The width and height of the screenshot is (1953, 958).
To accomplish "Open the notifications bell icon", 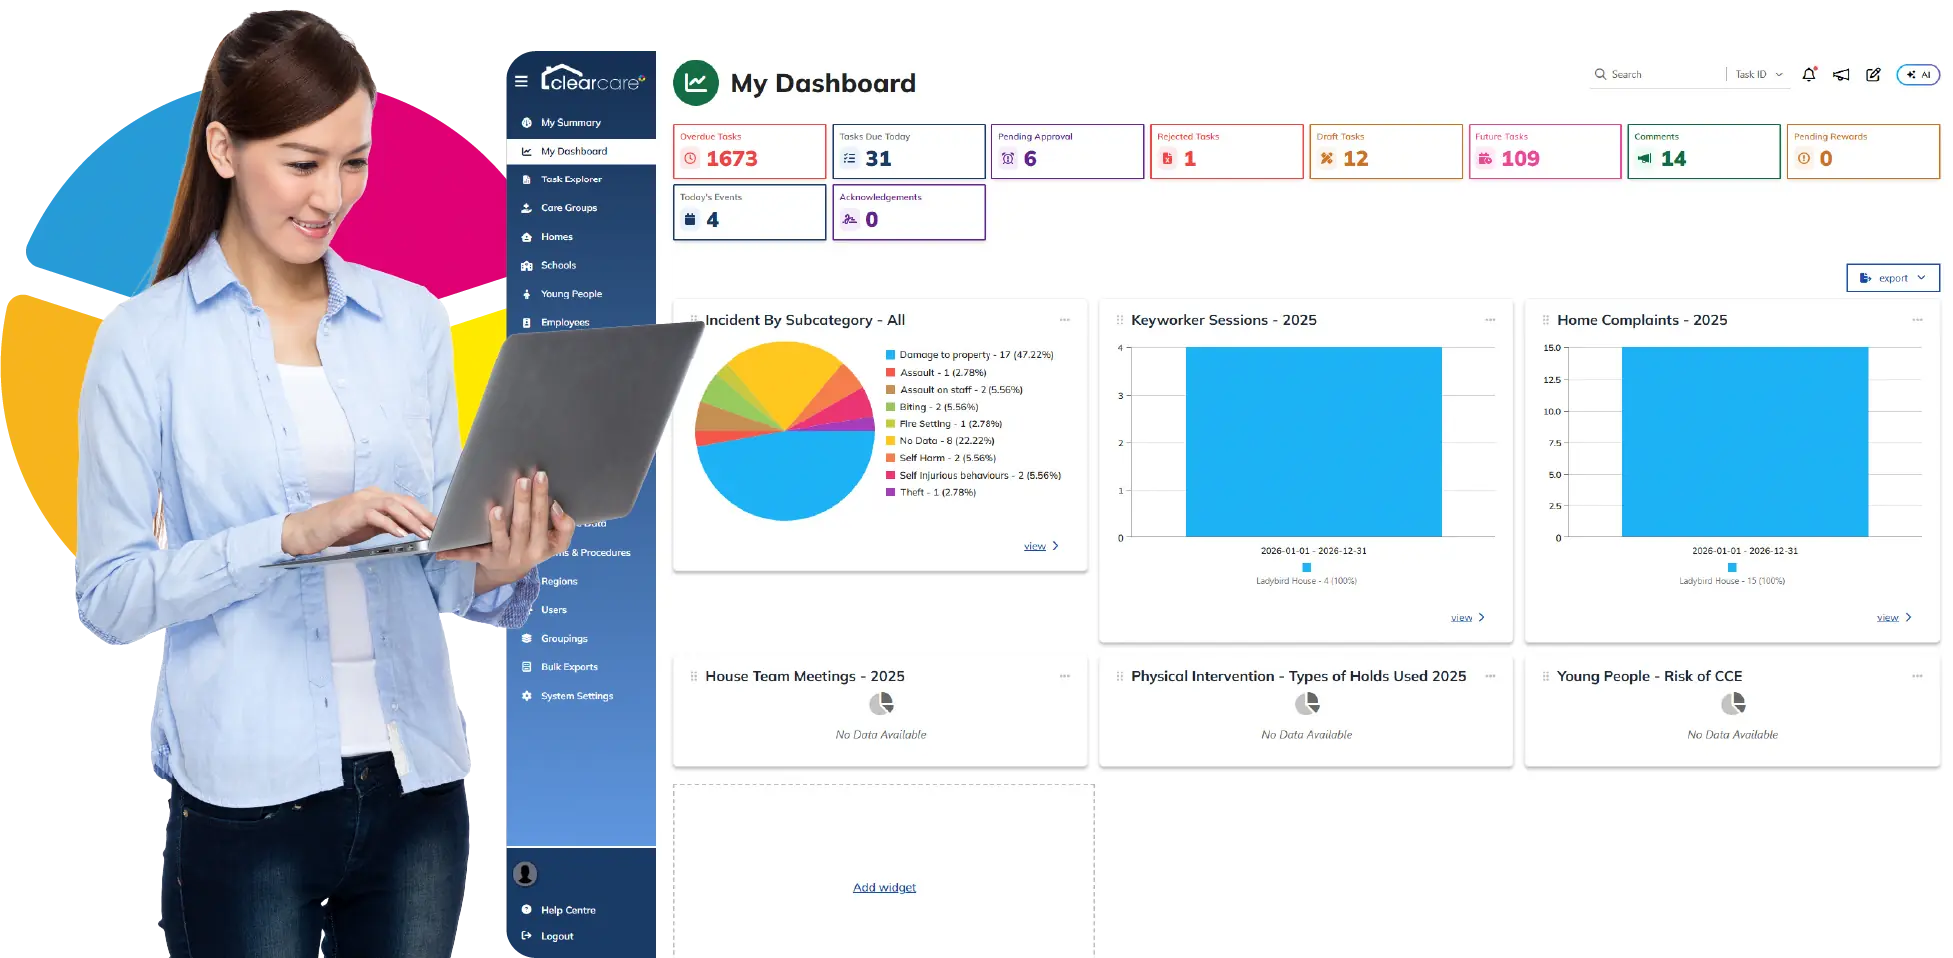I will click(x=1808, y=74).
